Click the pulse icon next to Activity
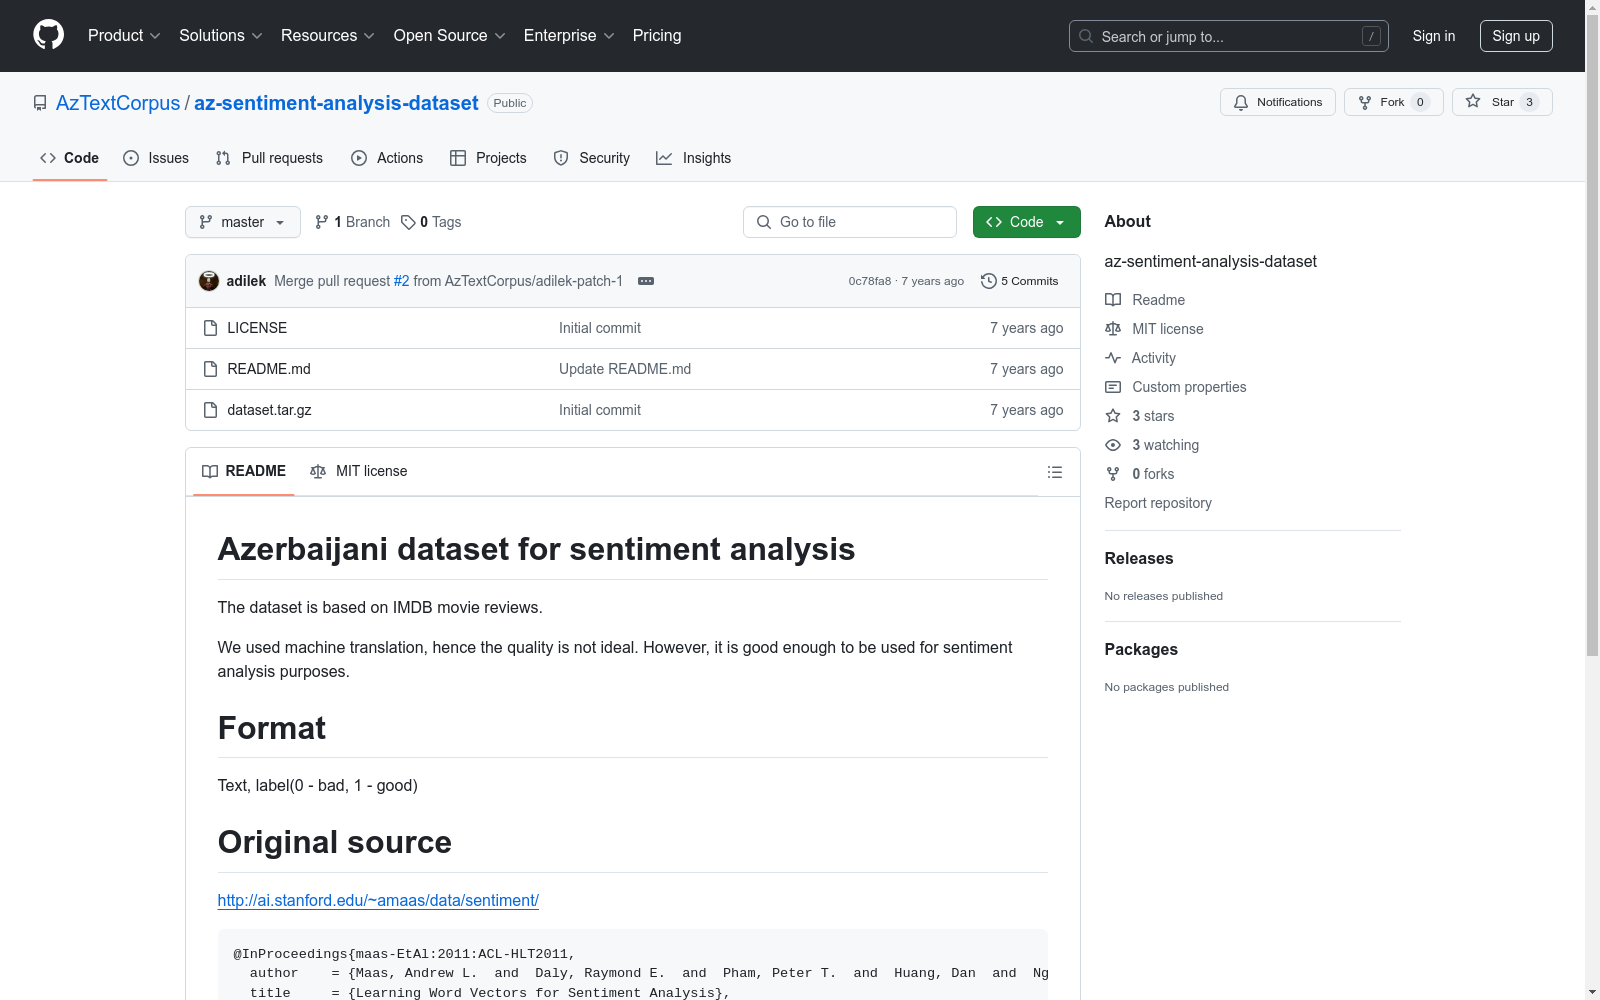Screen dimensions: 1600x1000 click(x=1113, y=358)
